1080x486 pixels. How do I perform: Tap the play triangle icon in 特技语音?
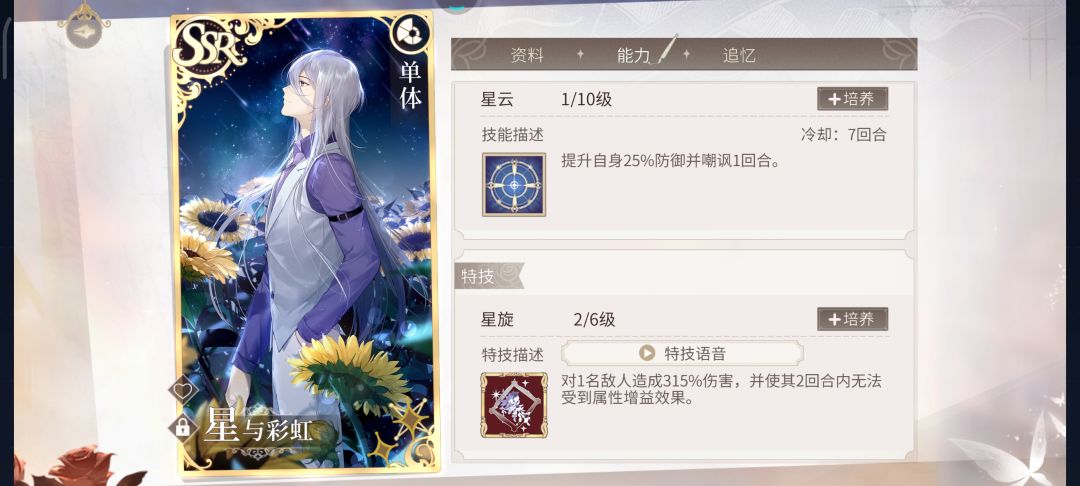coord(647,353)
